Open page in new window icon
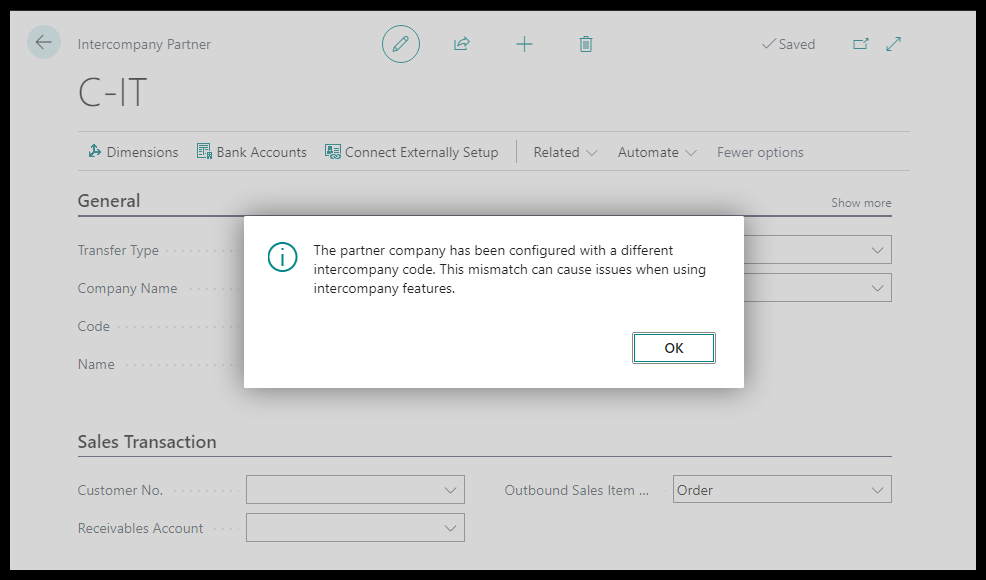The image size is (986, 580). (860, 44)
